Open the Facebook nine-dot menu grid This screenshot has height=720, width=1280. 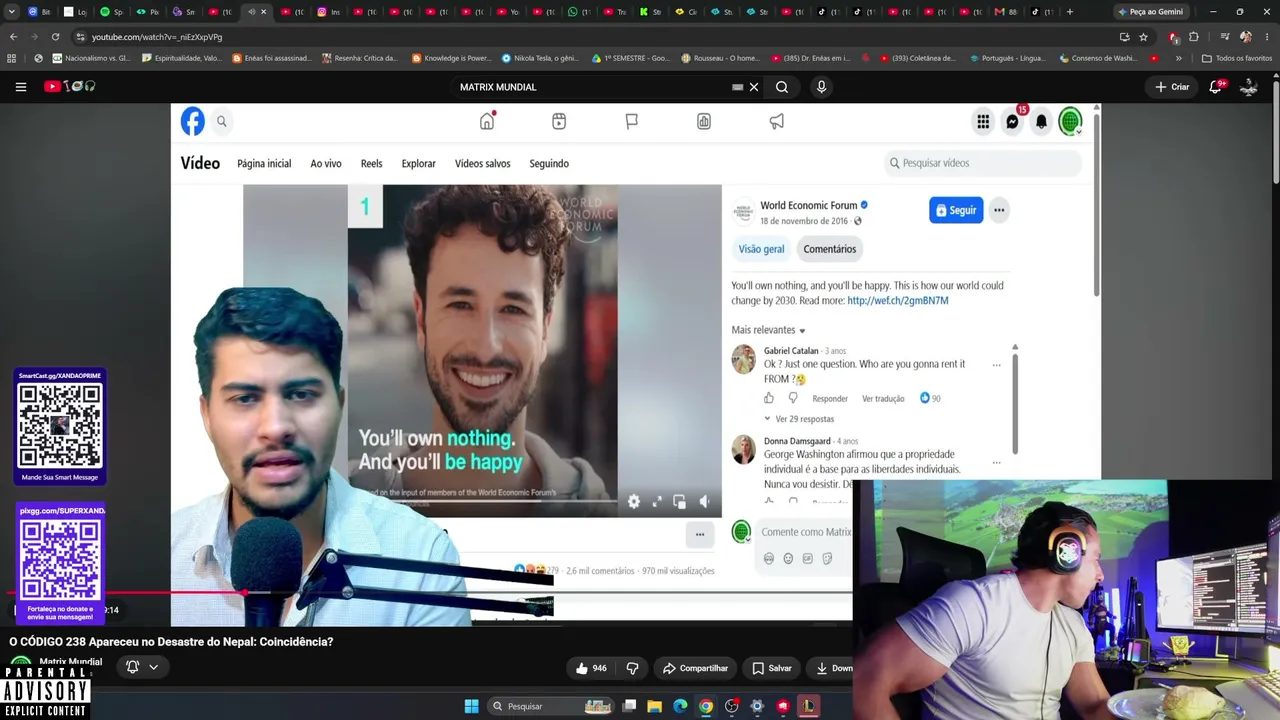pyautogui.click(x=983, y=122)
